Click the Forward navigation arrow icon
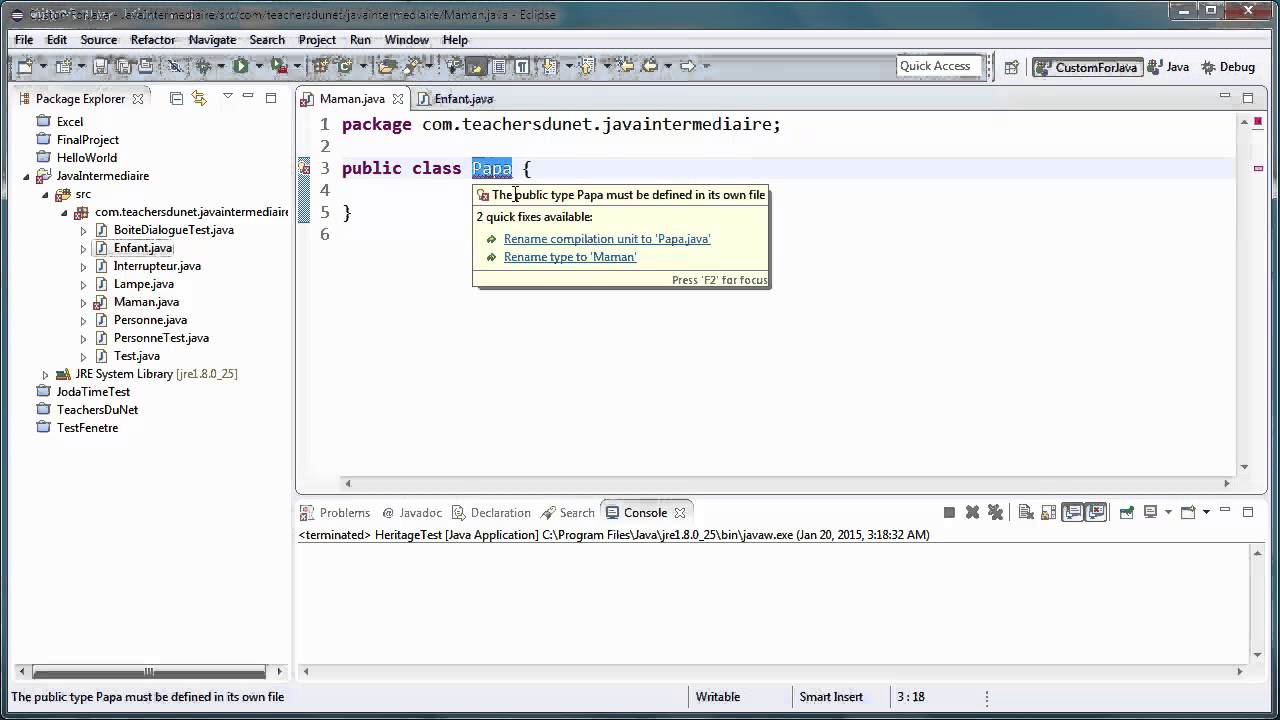The height and width of the screenshot is (720, 1280). (x=688, y=66)
